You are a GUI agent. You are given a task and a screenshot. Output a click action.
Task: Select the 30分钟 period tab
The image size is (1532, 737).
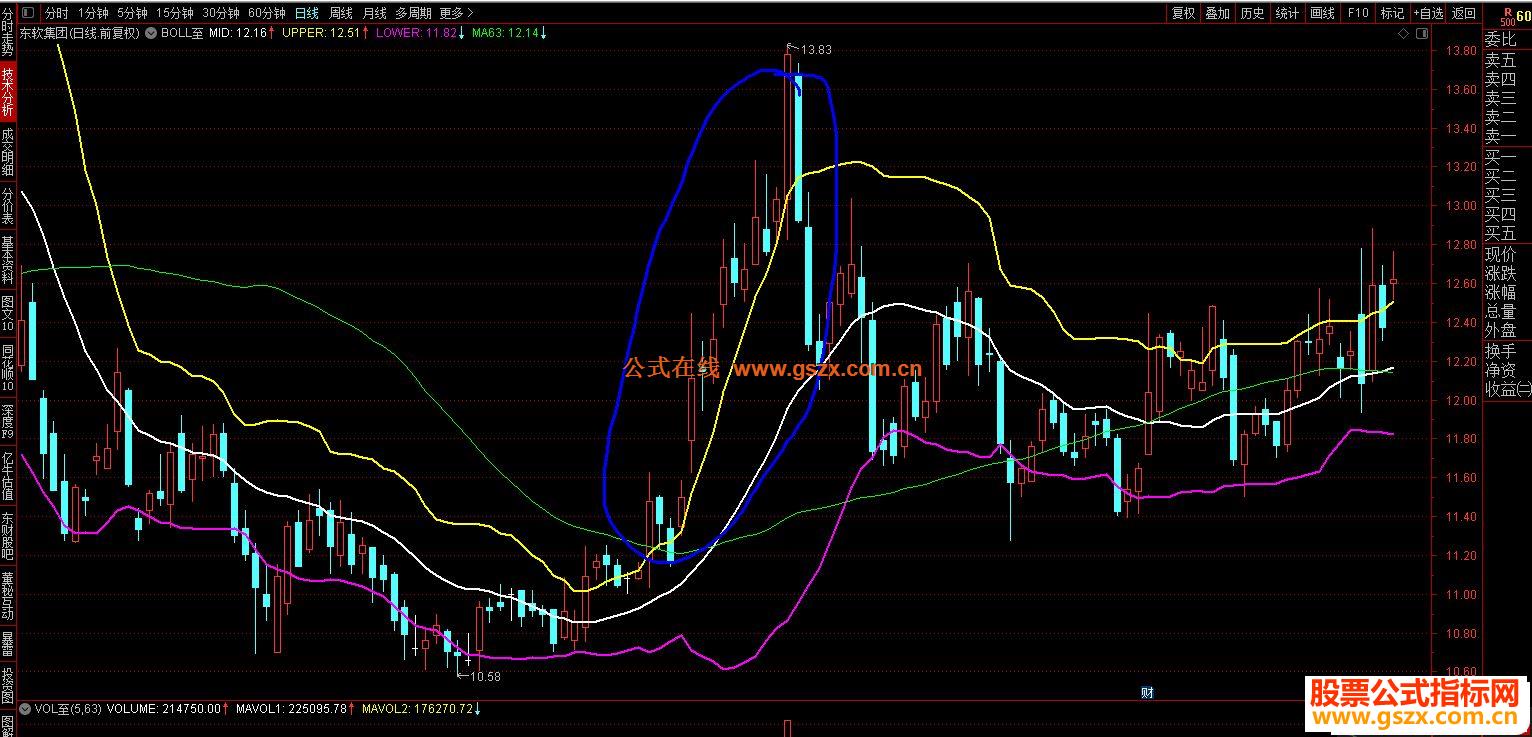pos(221,13)
